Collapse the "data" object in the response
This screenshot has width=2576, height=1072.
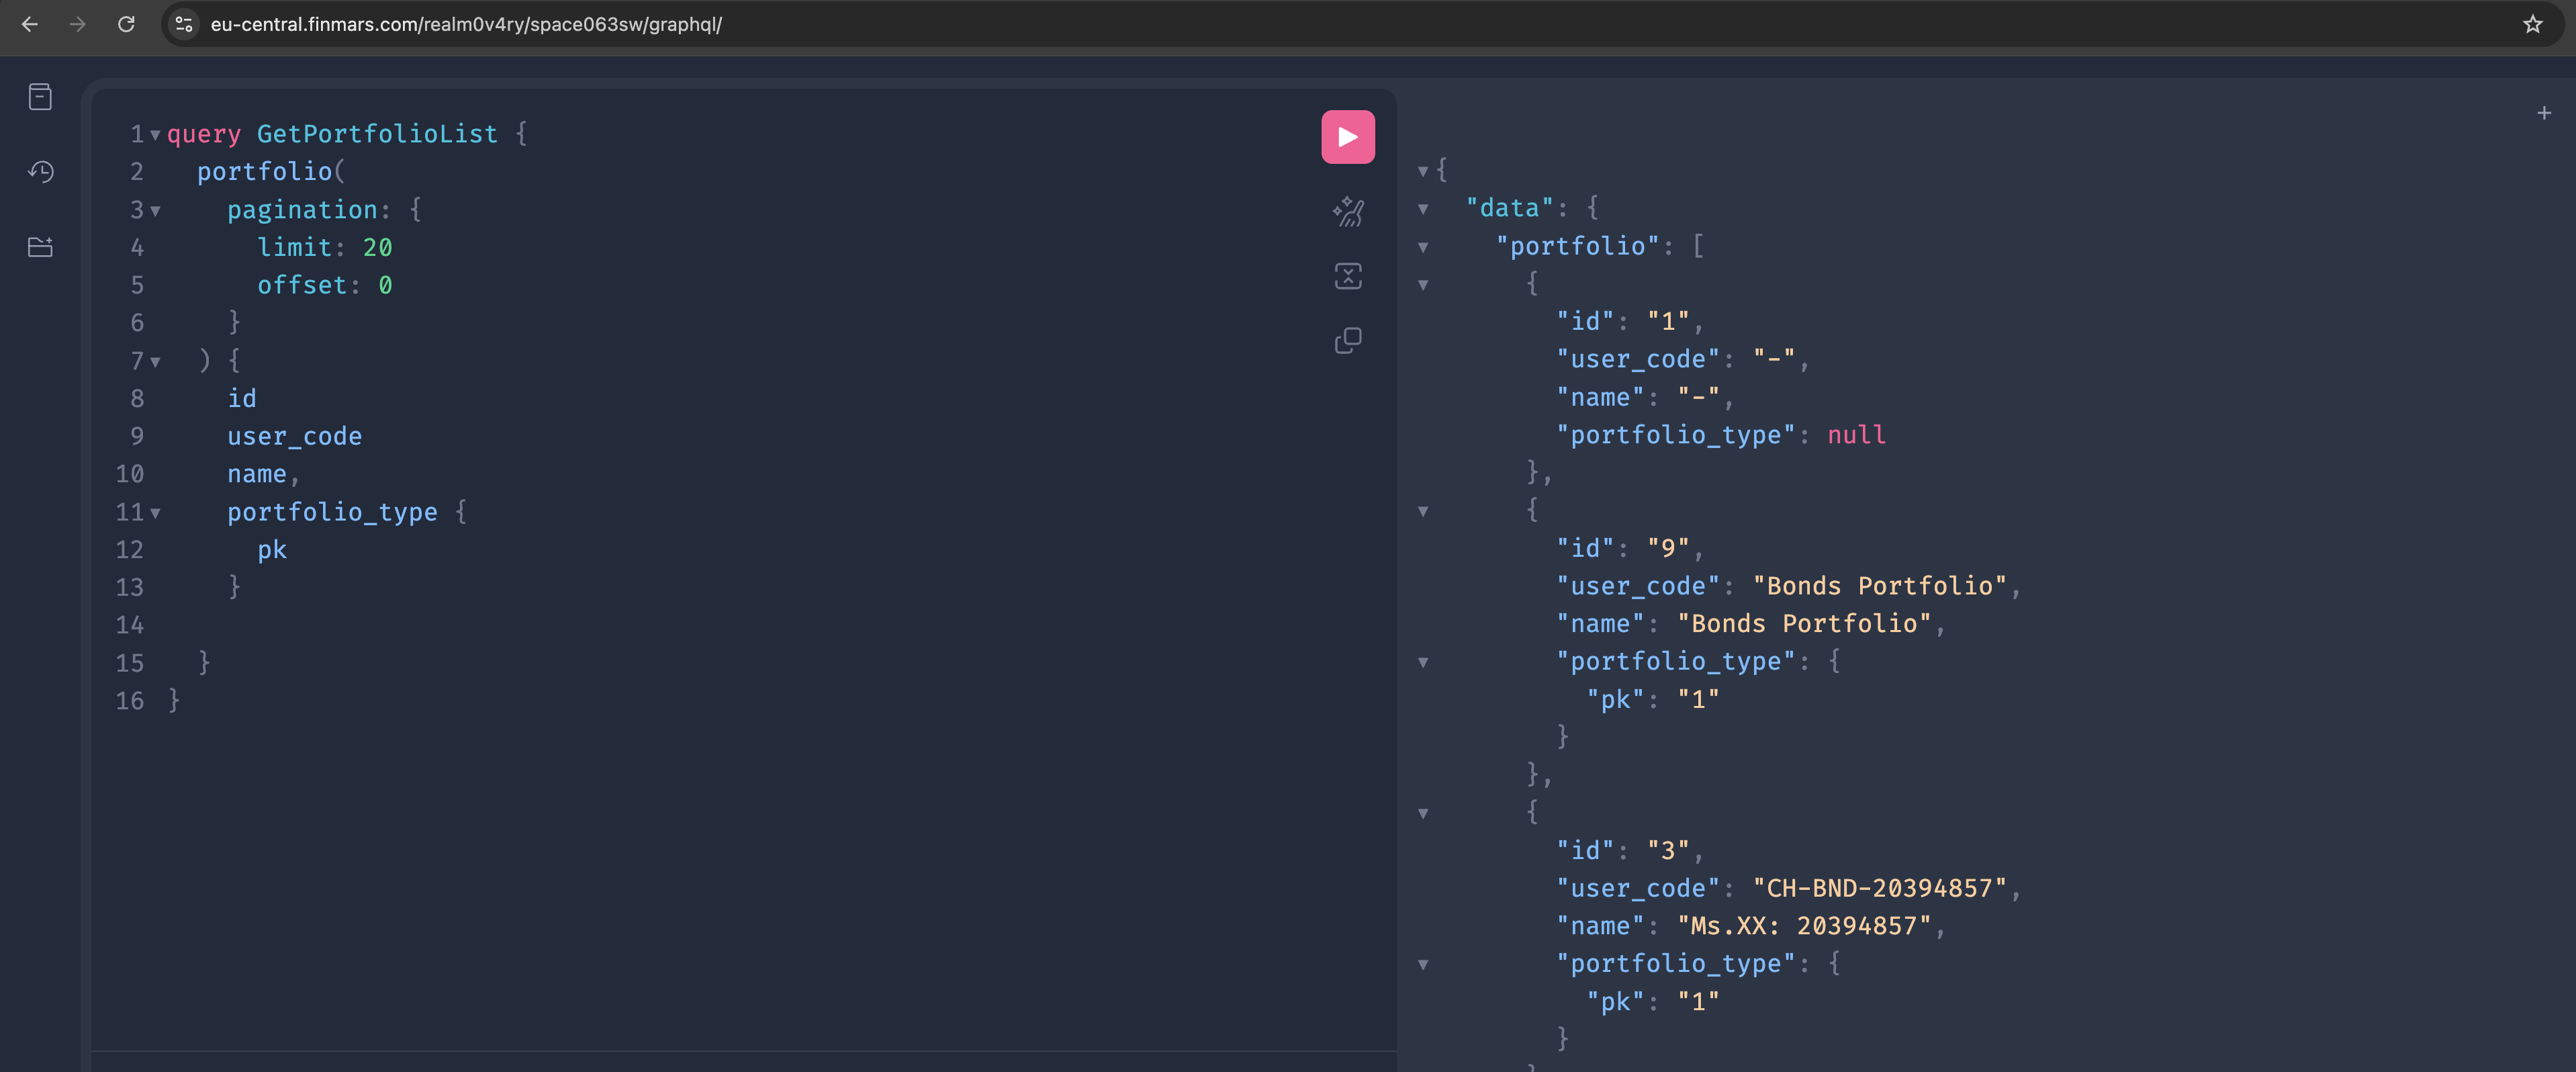pos(1423,209)
